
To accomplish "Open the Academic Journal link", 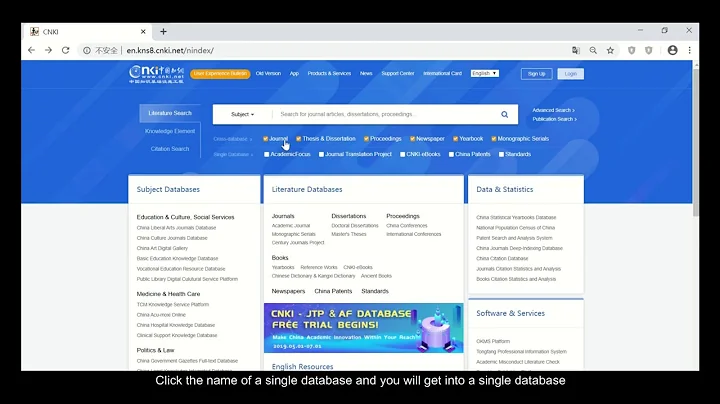I will (291, 225).
